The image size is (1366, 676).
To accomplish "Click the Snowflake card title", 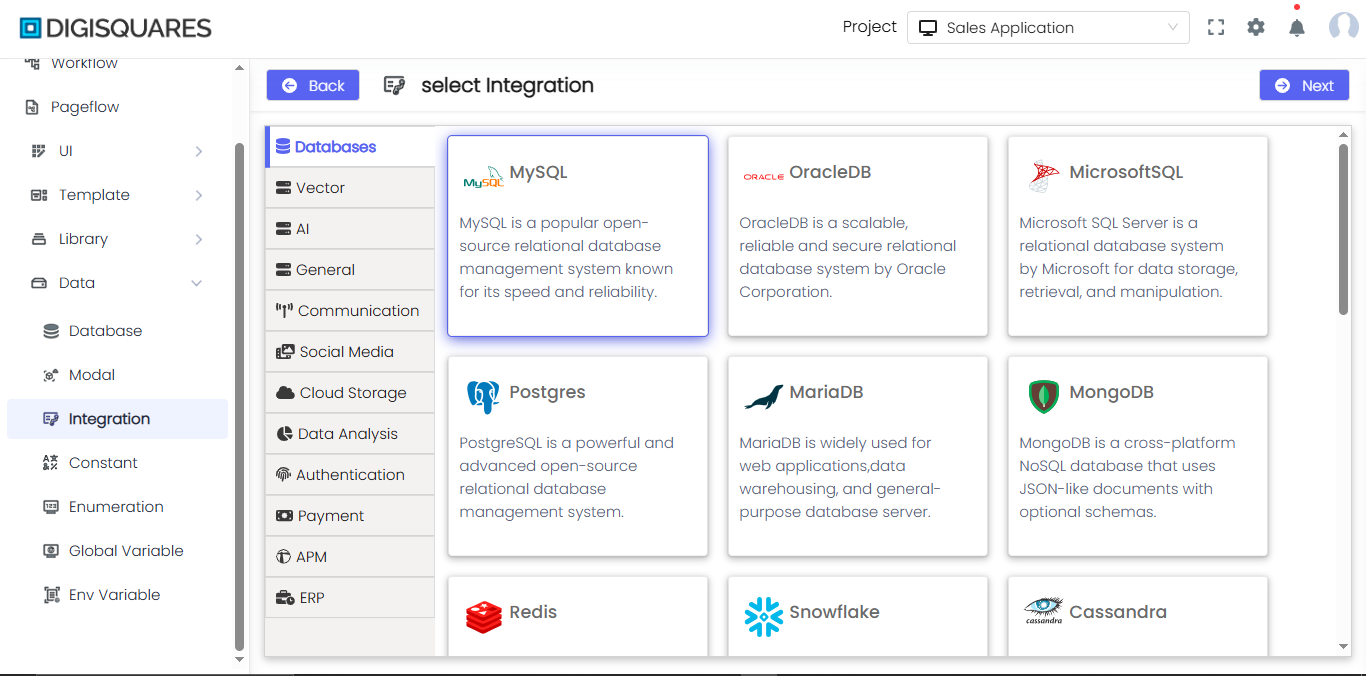I will point(834,612).
